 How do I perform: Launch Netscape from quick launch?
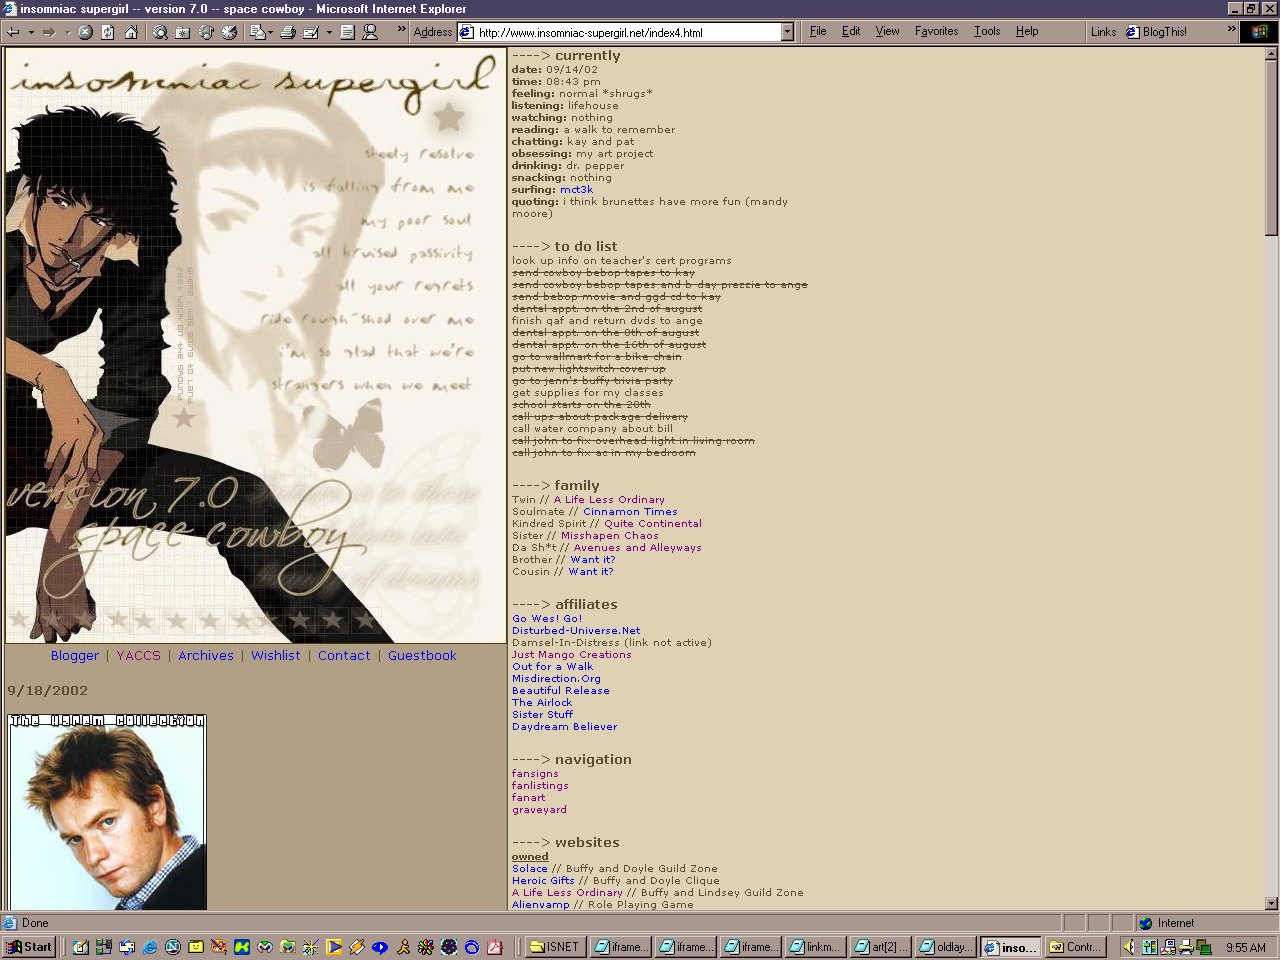tap(173, 947)
